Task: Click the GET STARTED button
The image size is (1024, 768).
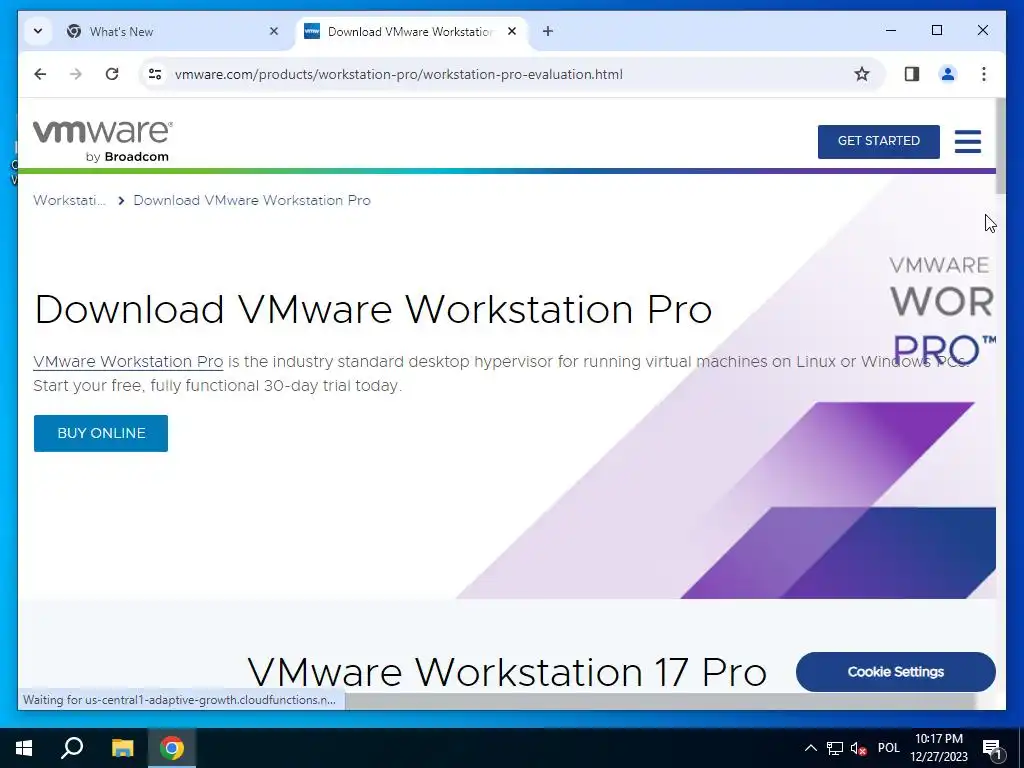Action: tap(878, 141)
